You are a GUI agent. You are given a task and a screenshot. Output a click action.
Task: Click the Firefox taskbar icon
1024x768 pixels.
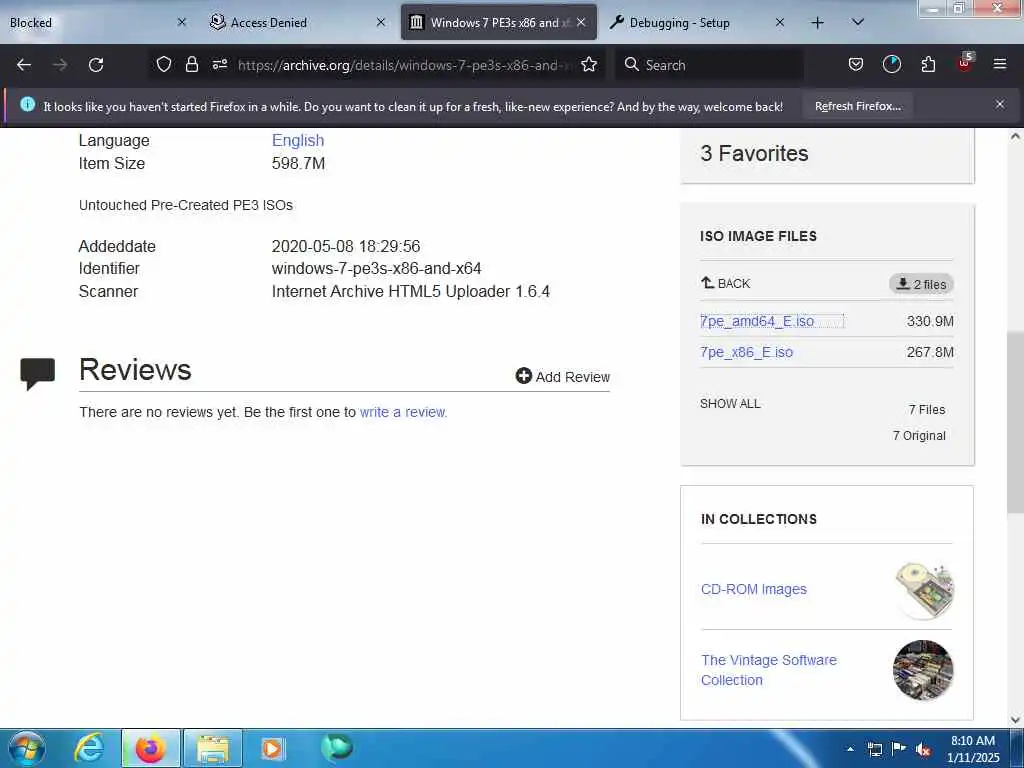(150, 748)
